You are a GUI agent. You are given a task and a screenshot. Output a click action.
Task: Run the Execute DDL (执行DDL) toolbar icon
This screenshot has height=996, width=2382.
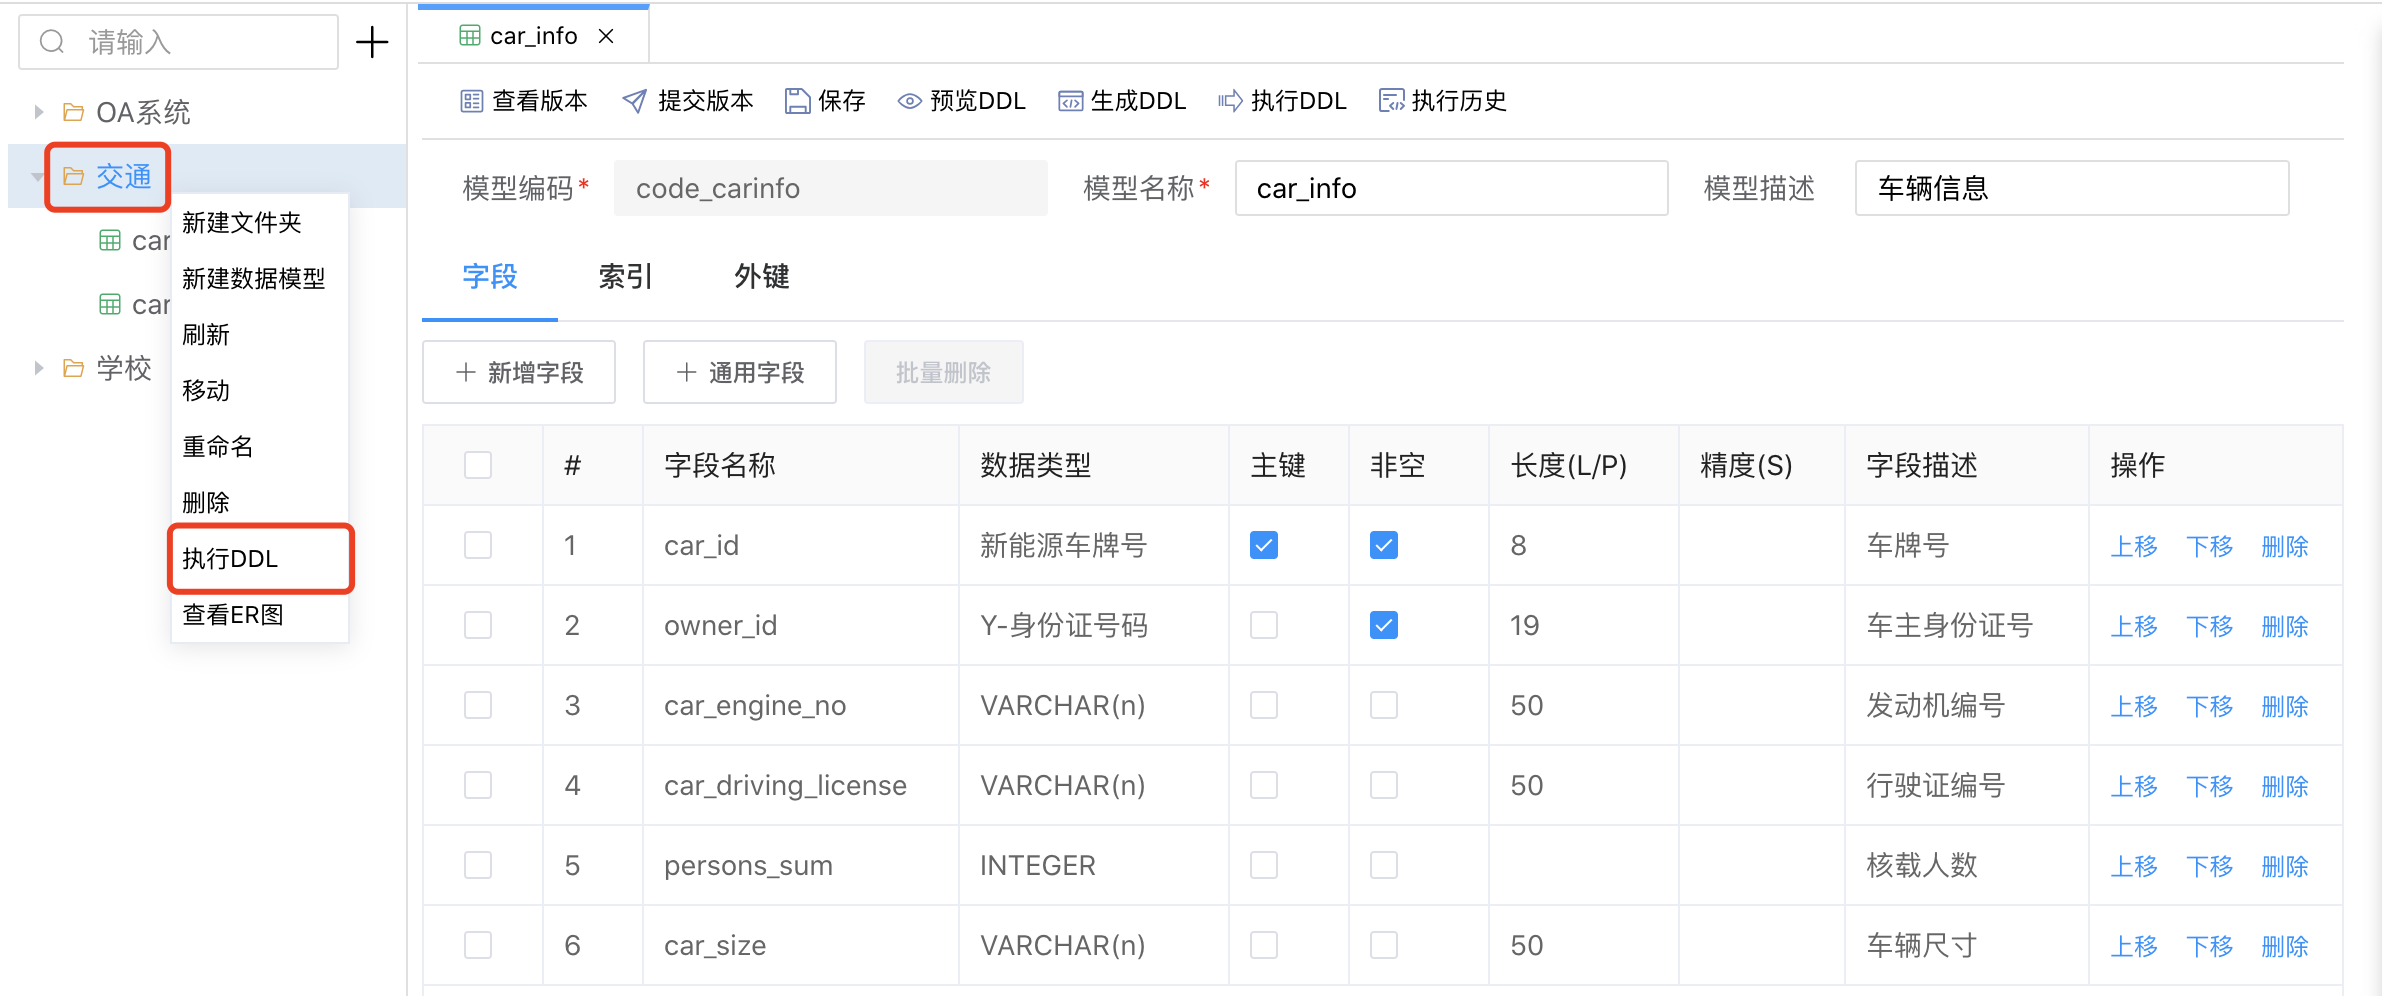[1230, 101]
